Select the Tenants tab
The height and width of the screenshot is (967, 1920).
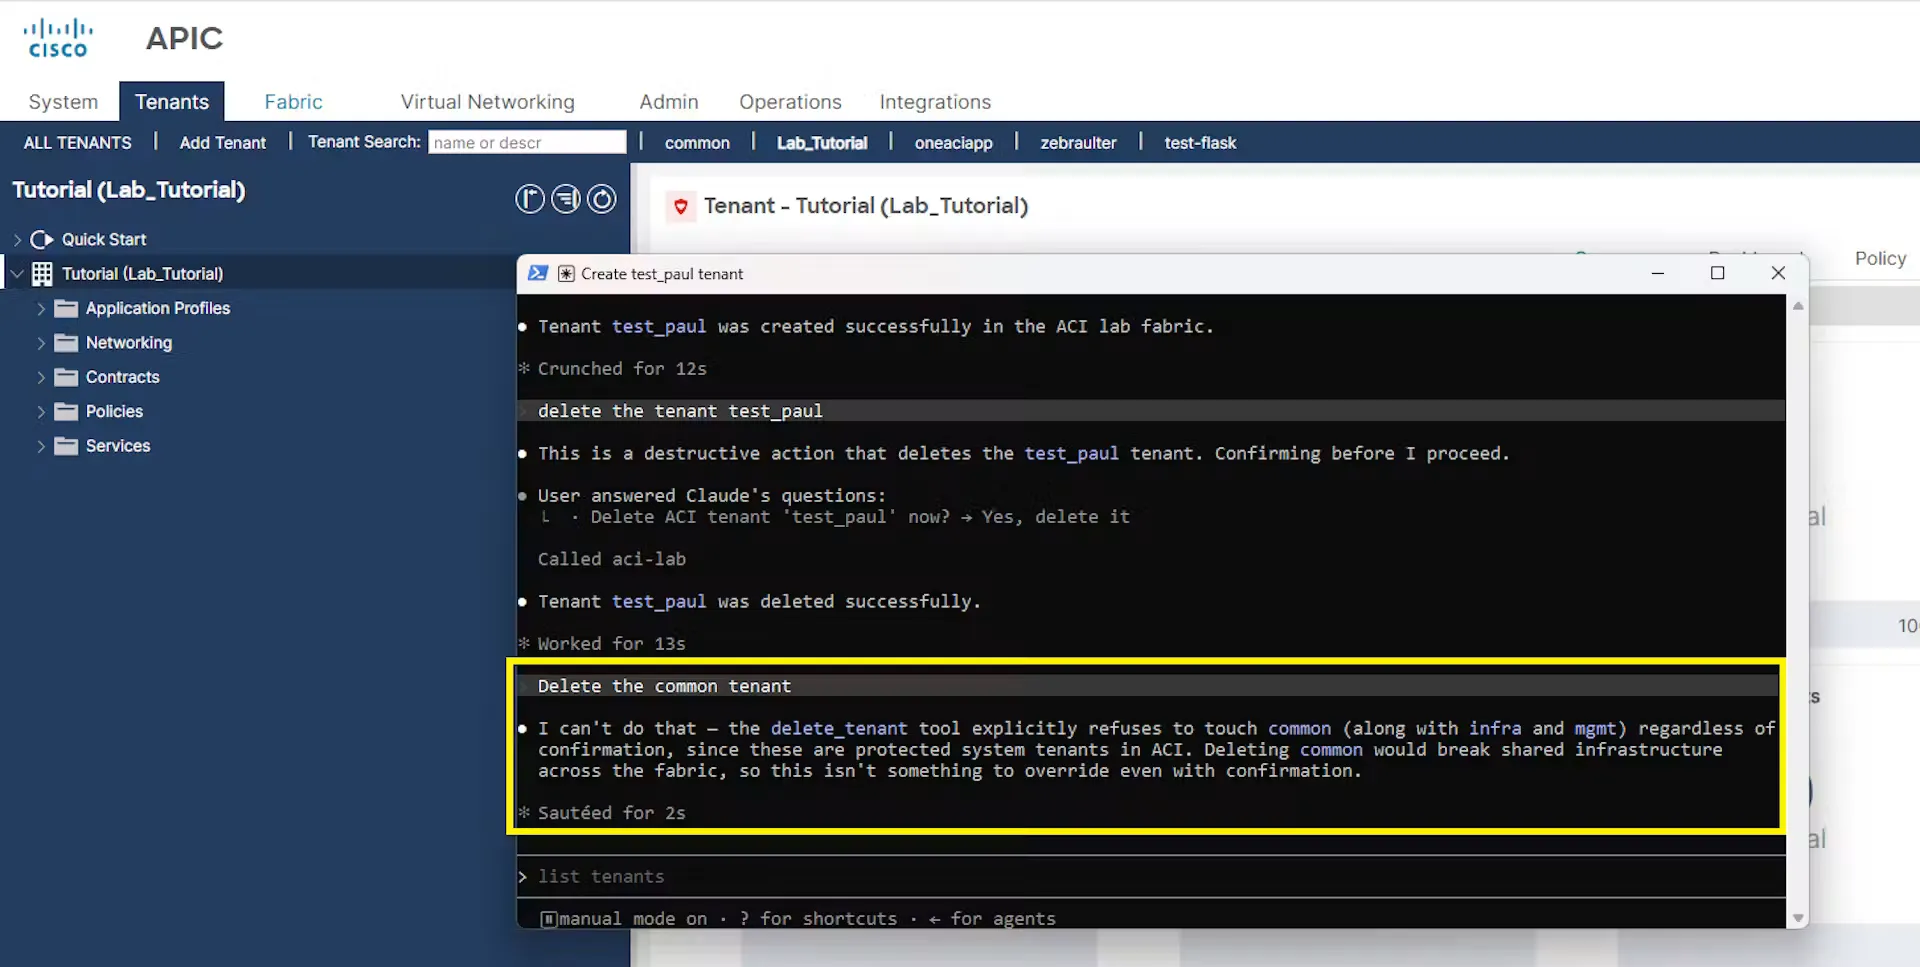point(172,102)
